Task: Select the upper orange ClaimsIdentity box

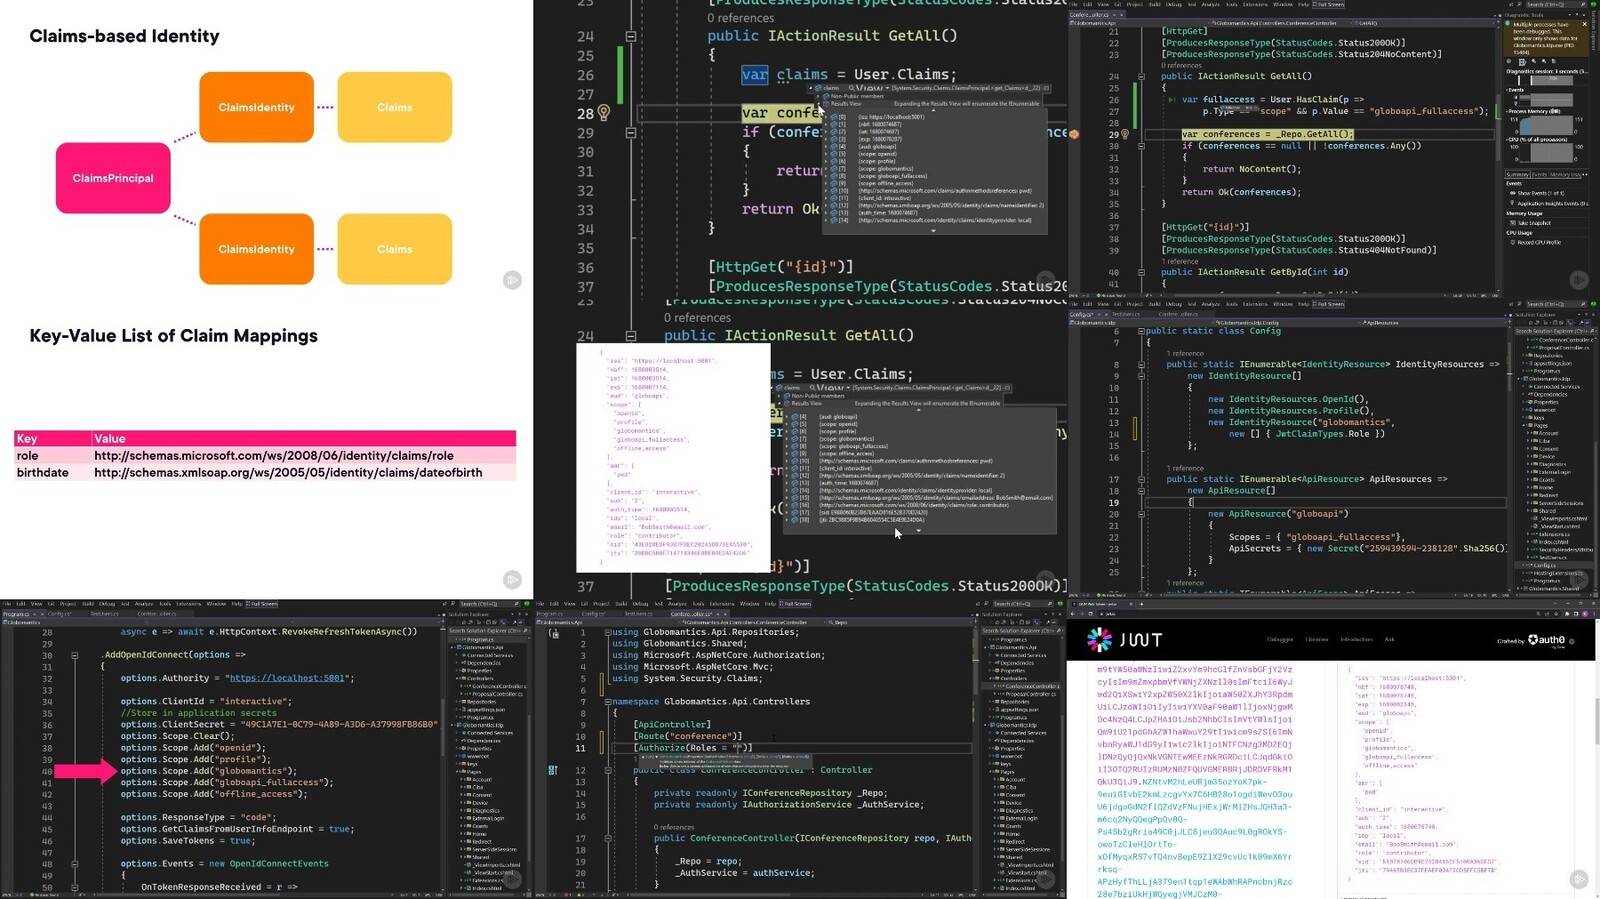Action: click(x=256, y=107)
